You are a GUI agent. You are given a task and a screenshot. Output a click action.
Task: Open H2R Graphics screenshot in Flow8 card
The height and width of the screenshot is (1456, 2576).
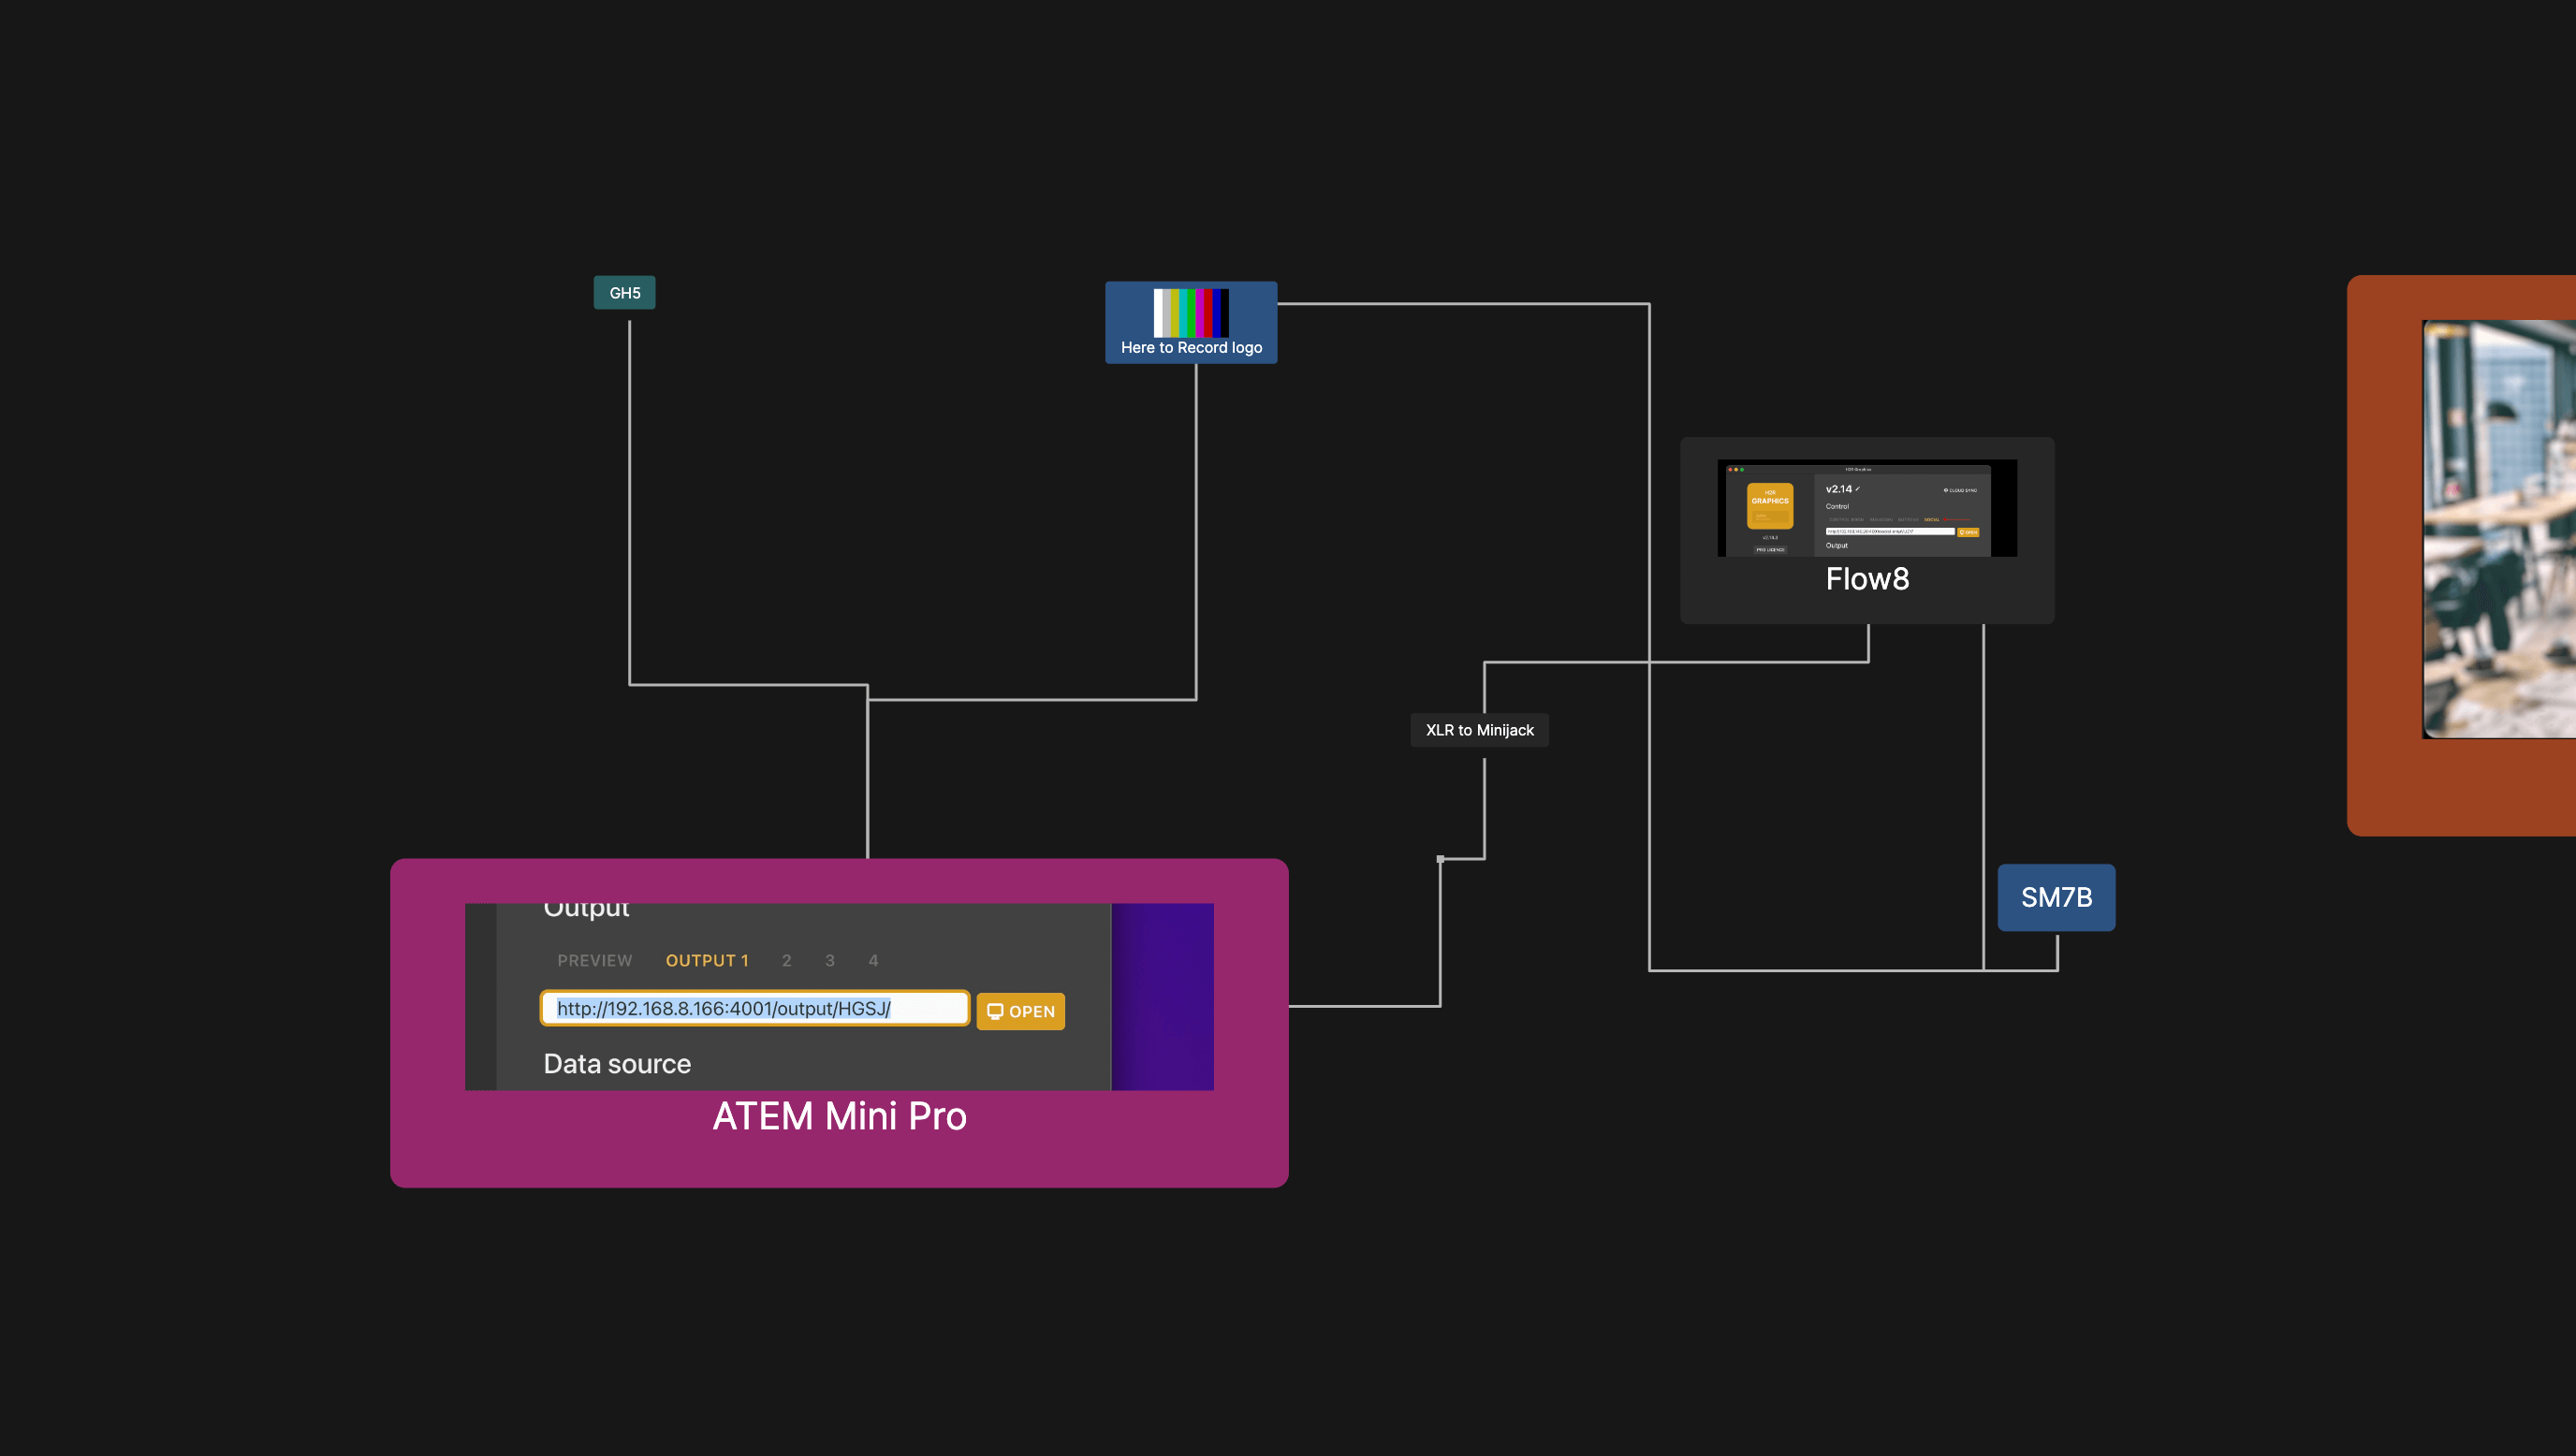(1867, 508)
